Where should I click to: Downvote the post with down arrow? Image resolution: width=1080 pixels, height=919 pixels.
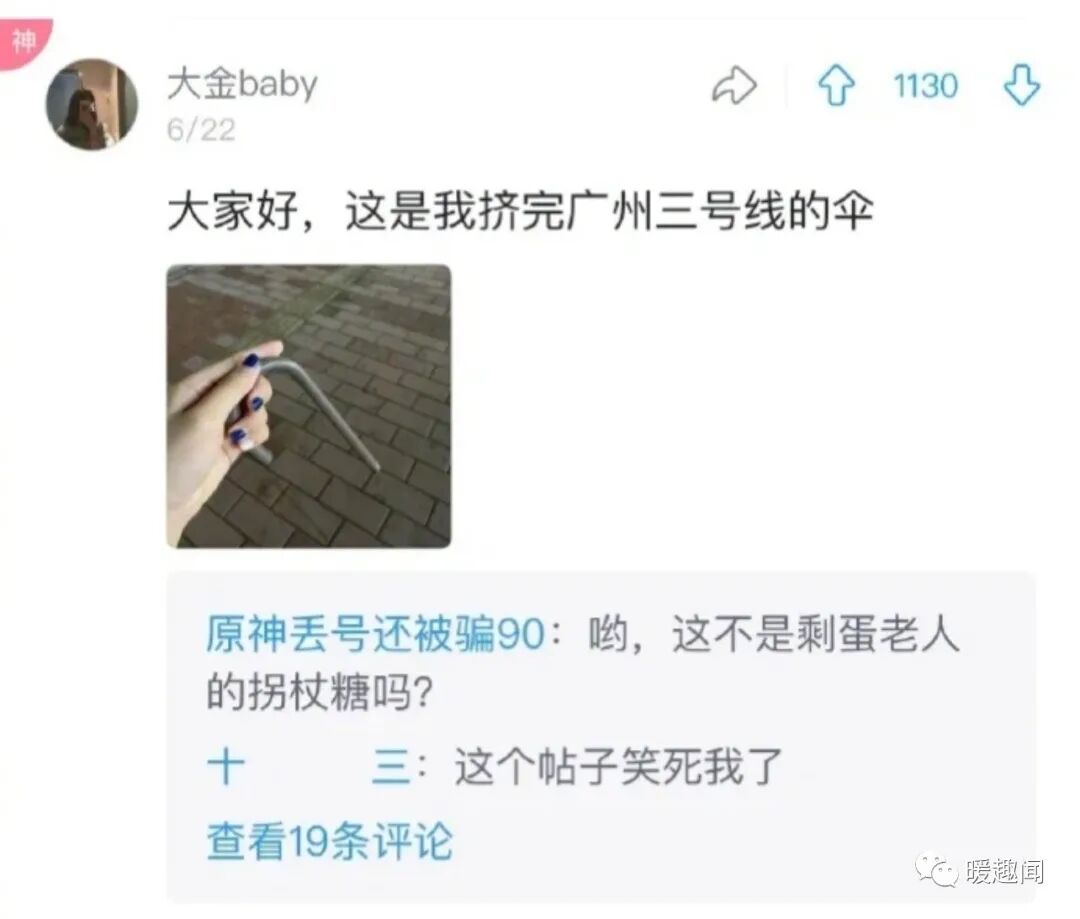1021,85
